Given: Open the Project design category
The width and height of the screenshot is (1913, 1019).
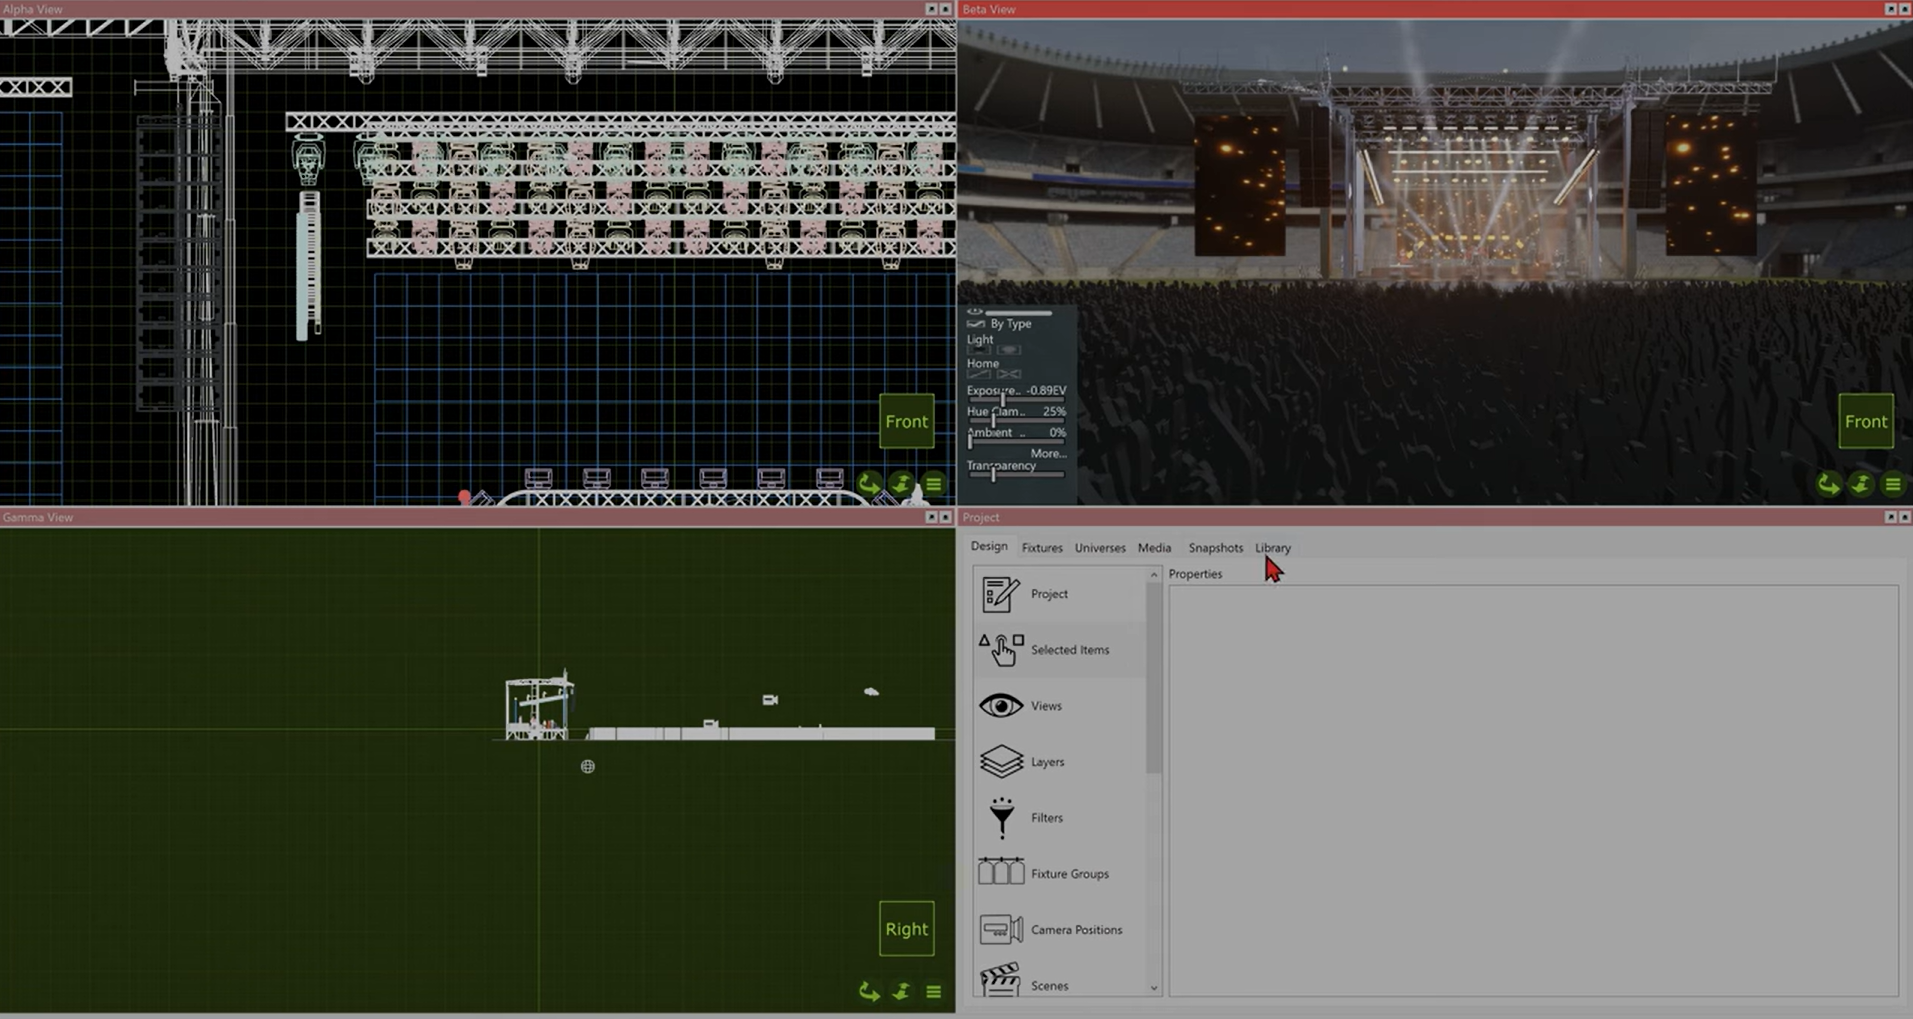Looking at the screenshot, I should pyautogui.click(x=1048, y=594).
